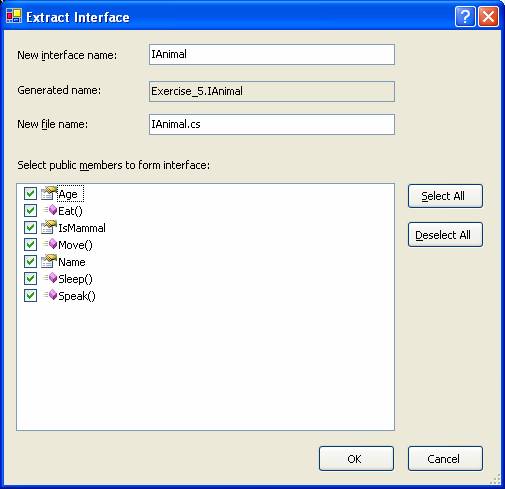Click the Deselect All button
The width and height of the screenshot is (505, 489).
[445, 235]
